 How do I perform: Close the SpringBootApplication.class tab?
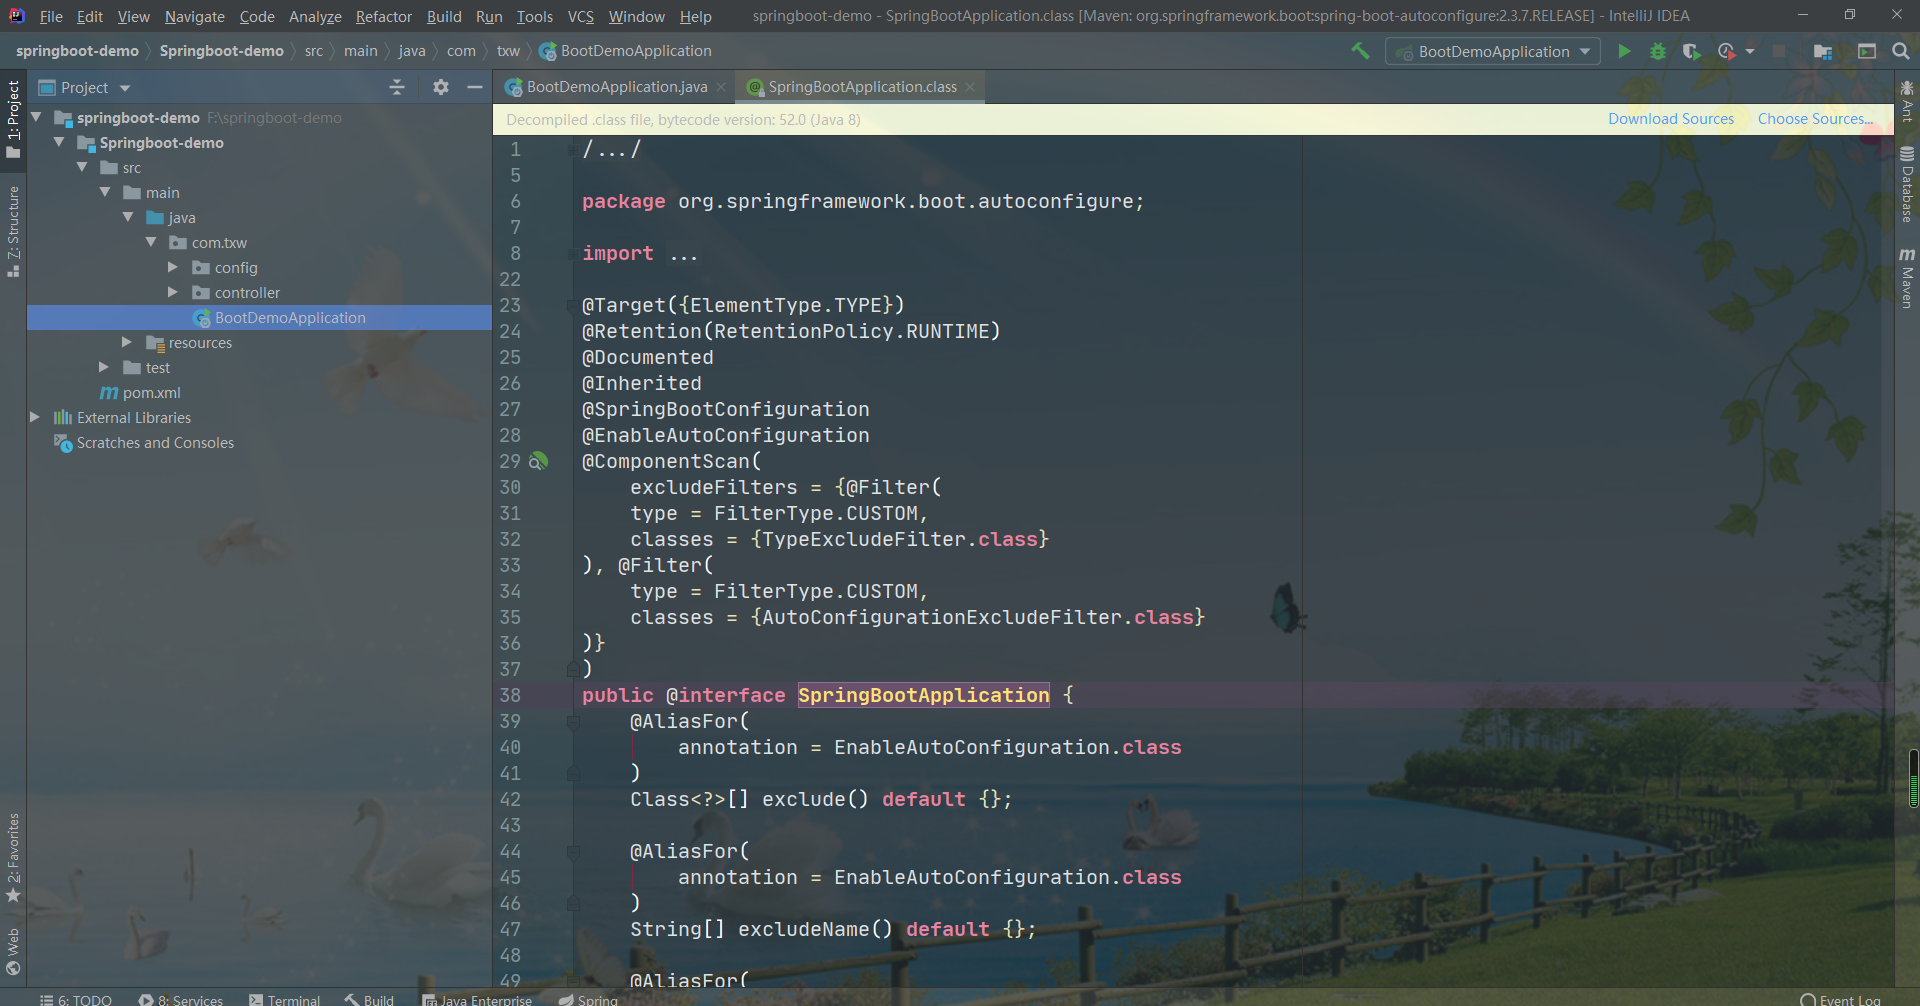970,87
